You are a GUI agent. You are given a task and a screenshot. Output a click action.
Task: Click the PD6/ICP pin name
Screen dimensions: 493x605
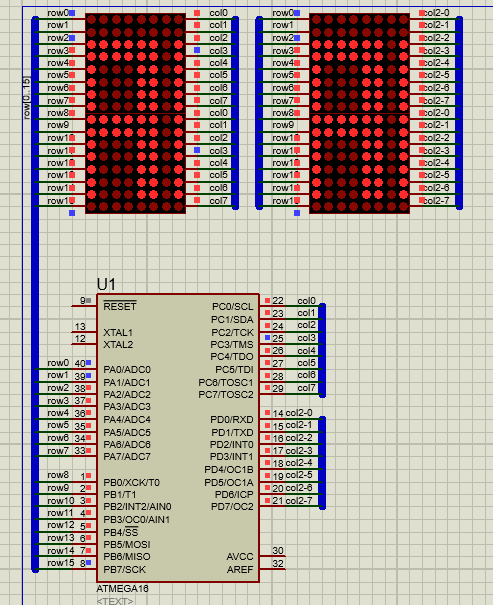(x=234, y=494)
